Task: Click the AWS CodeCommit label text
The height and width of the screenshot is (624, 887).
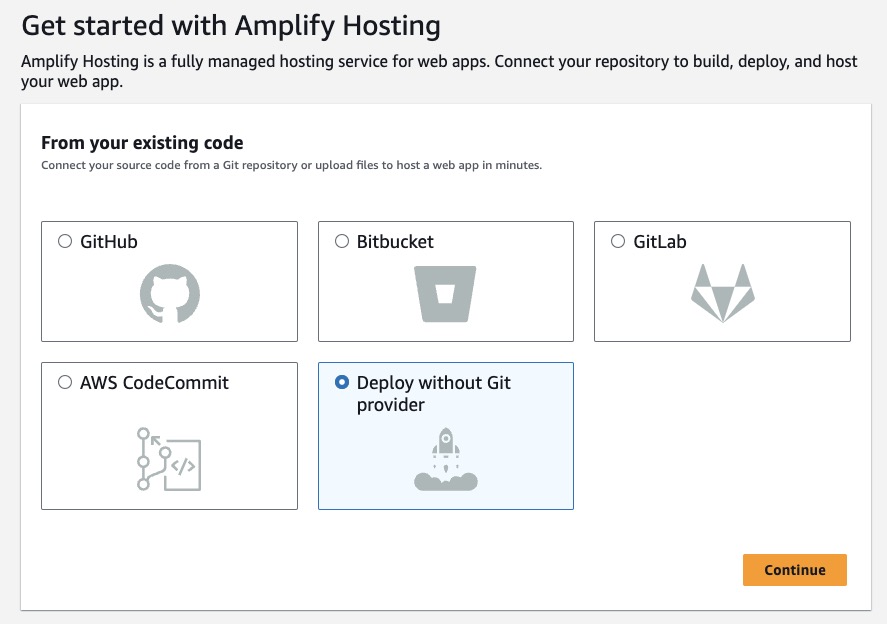Action: tap(154, 383)
